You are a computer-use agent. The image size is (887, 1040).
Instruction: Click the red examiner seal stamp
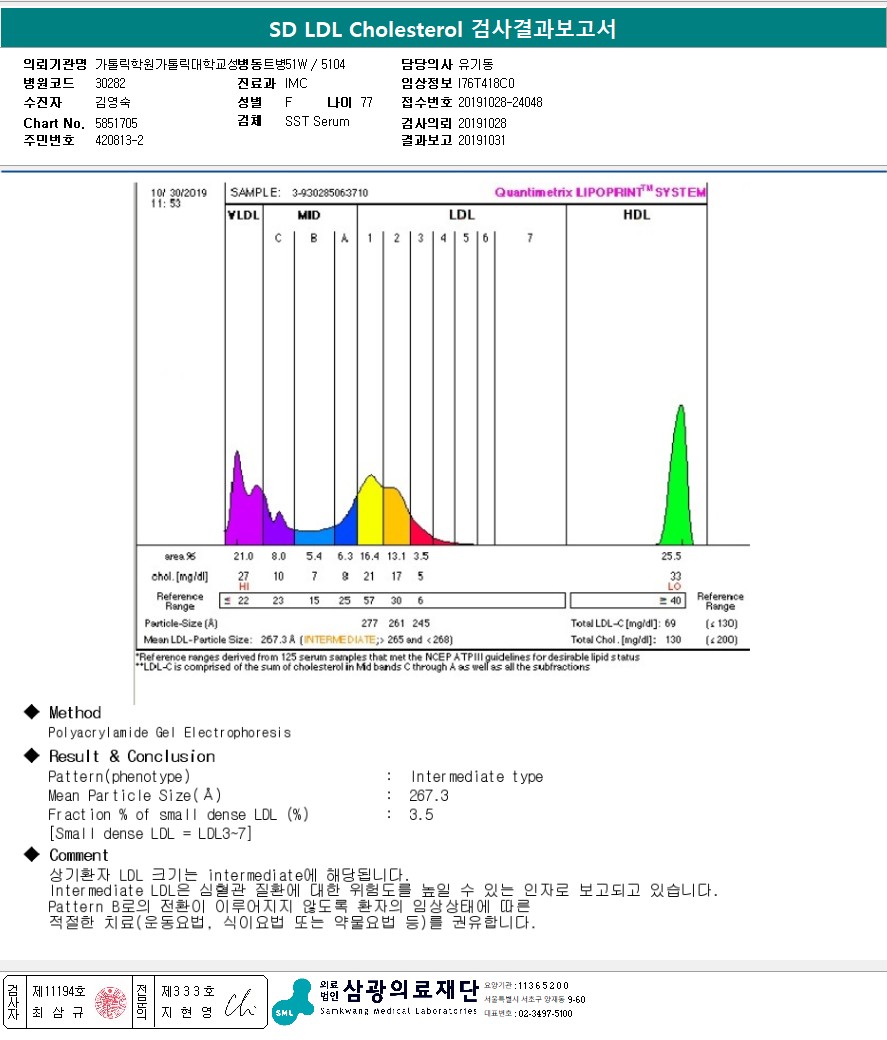click(110, 1002)
